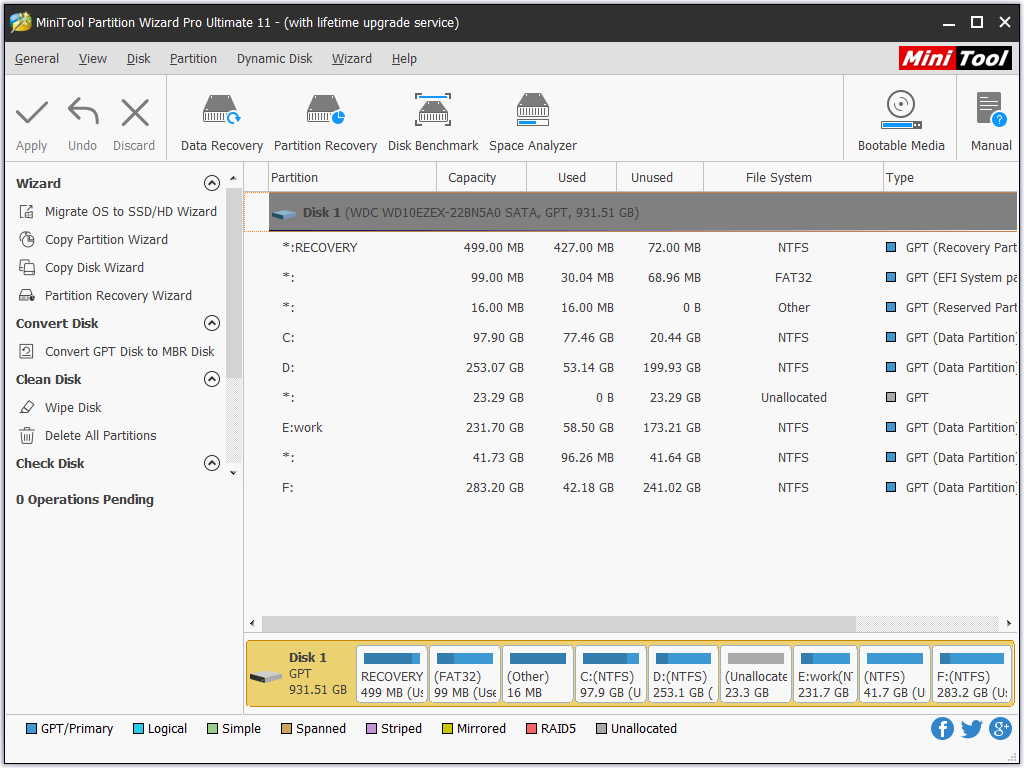
Task: Start Migrate OS to SSD/HD Wizard
Action: (x=131, y=212)
